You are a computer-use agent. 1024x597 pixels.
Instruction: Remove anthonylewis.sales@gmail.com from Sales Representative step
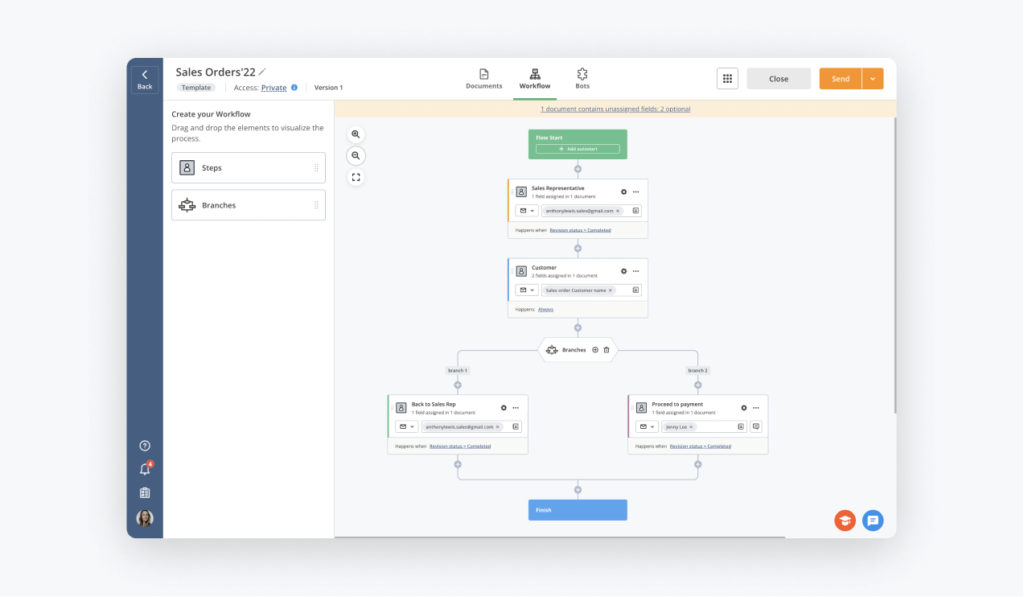coord(618,211)
